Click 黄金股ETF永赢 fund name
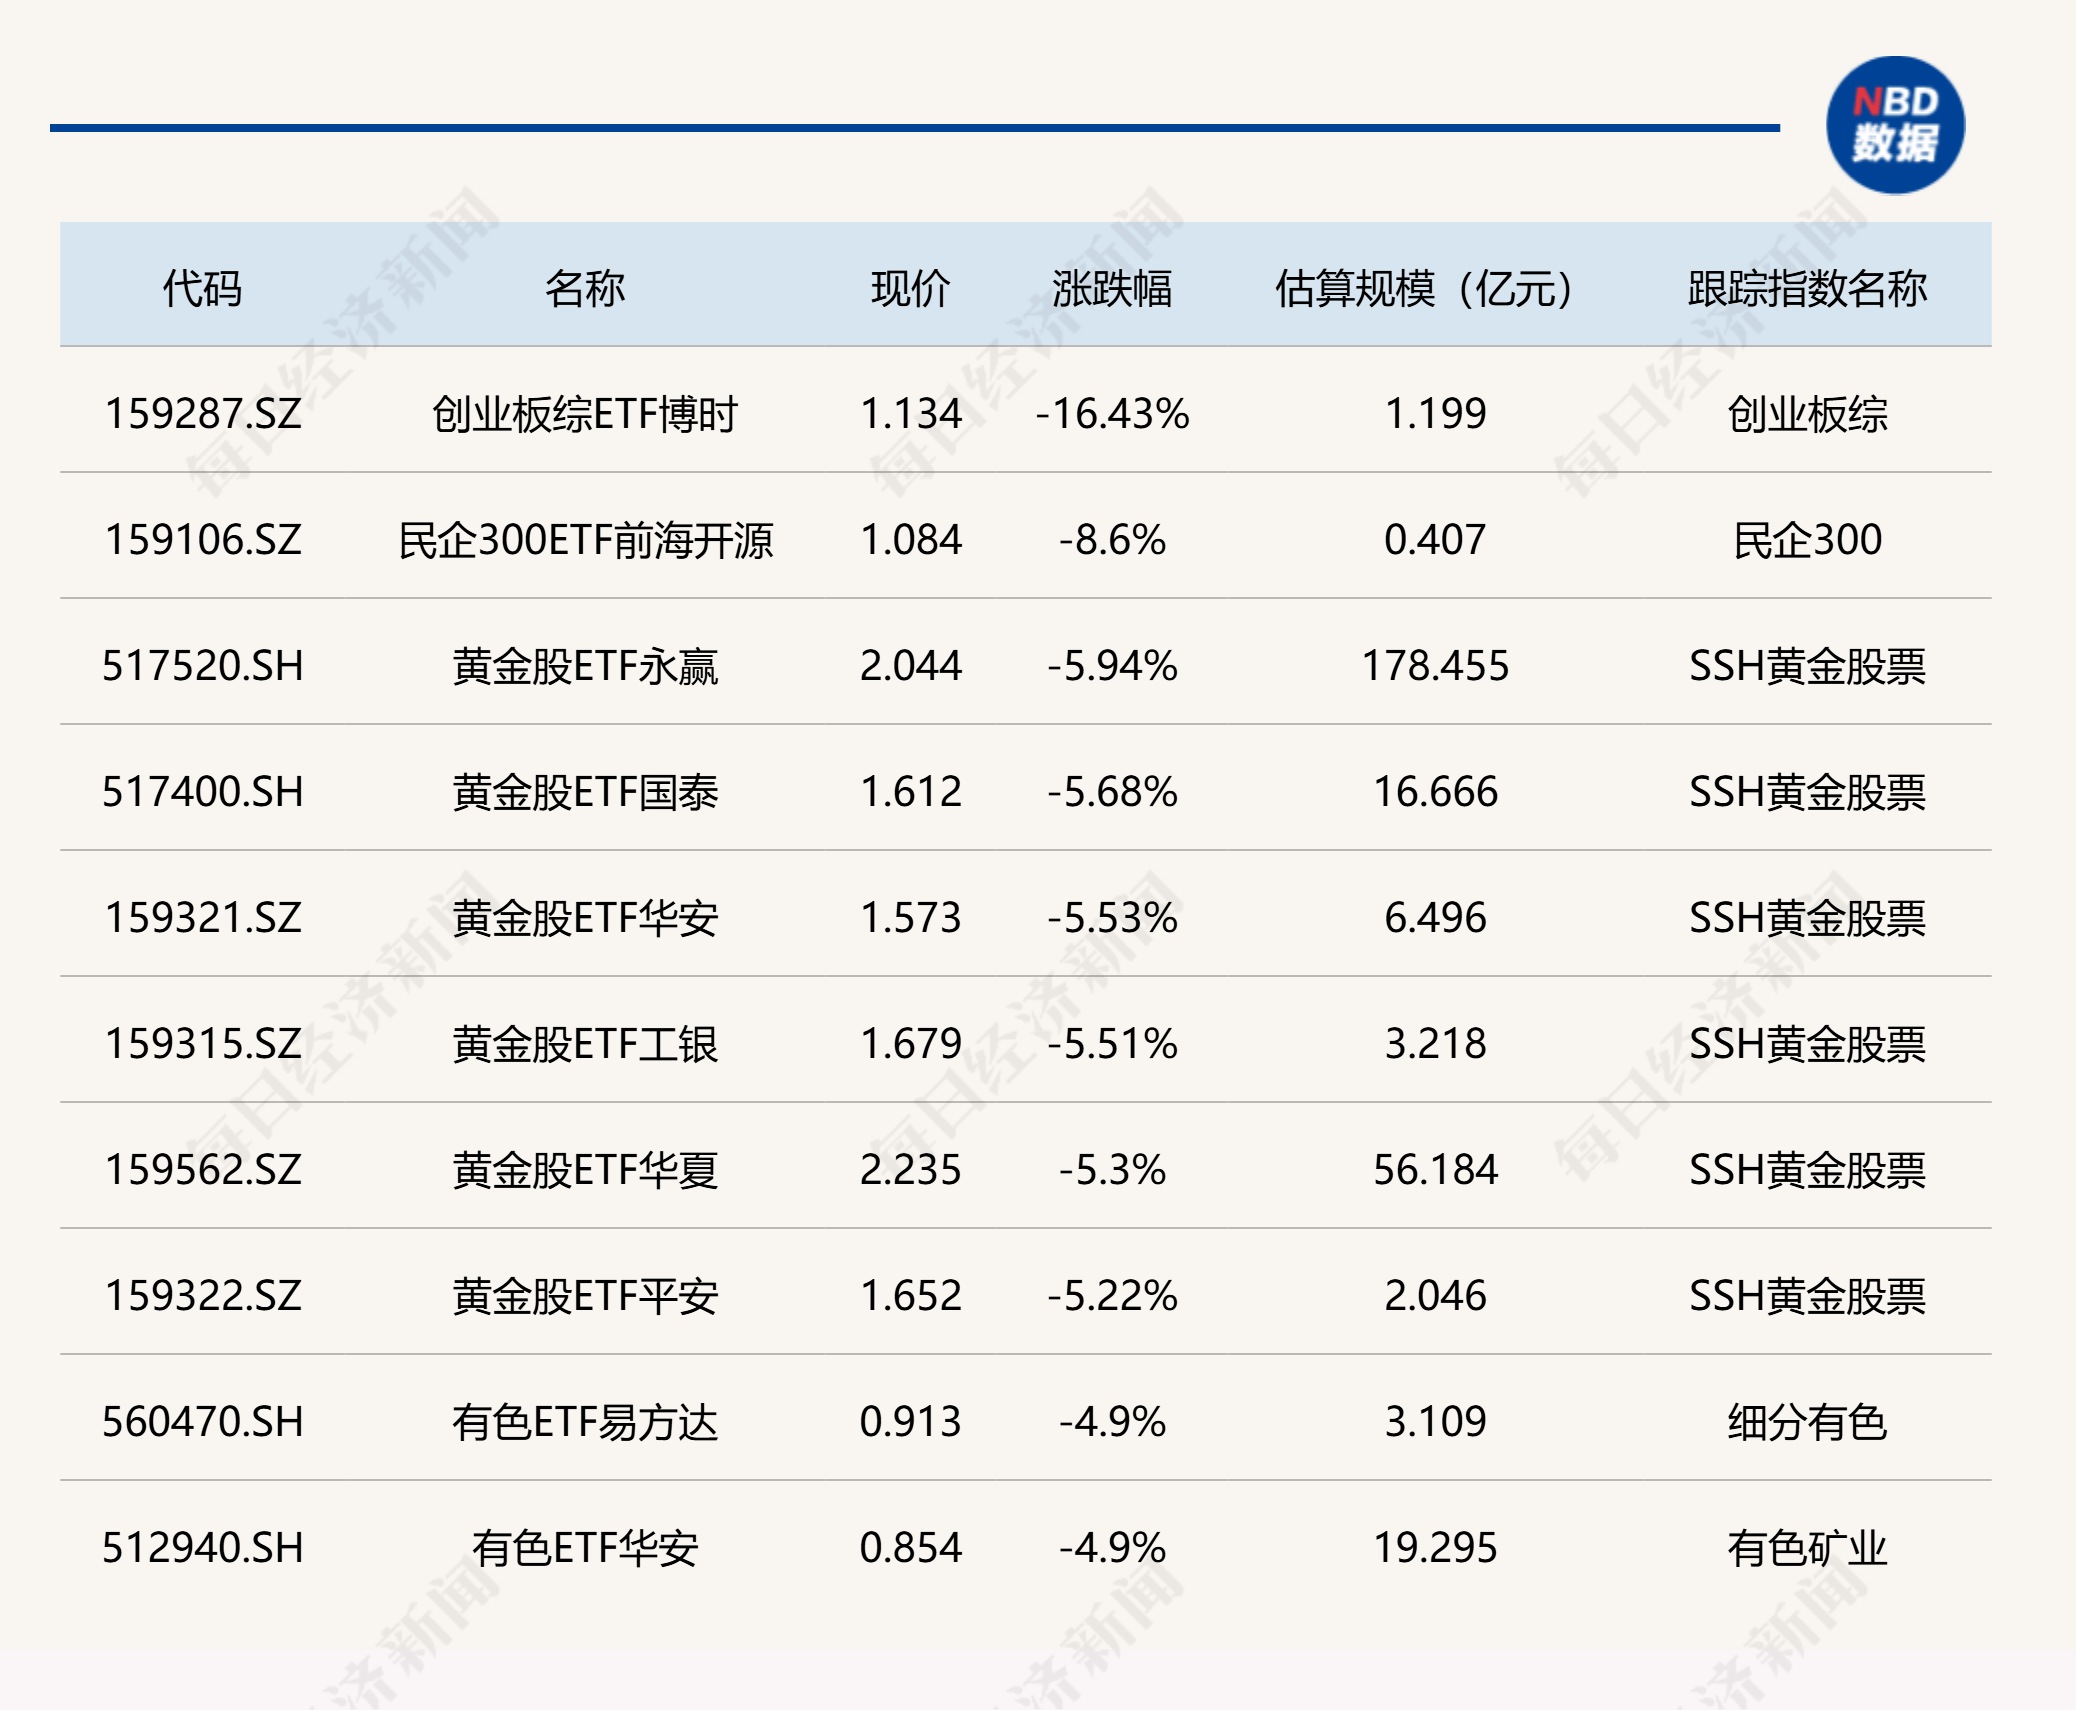2076x1710 pixels. click(x=585, y=666)
